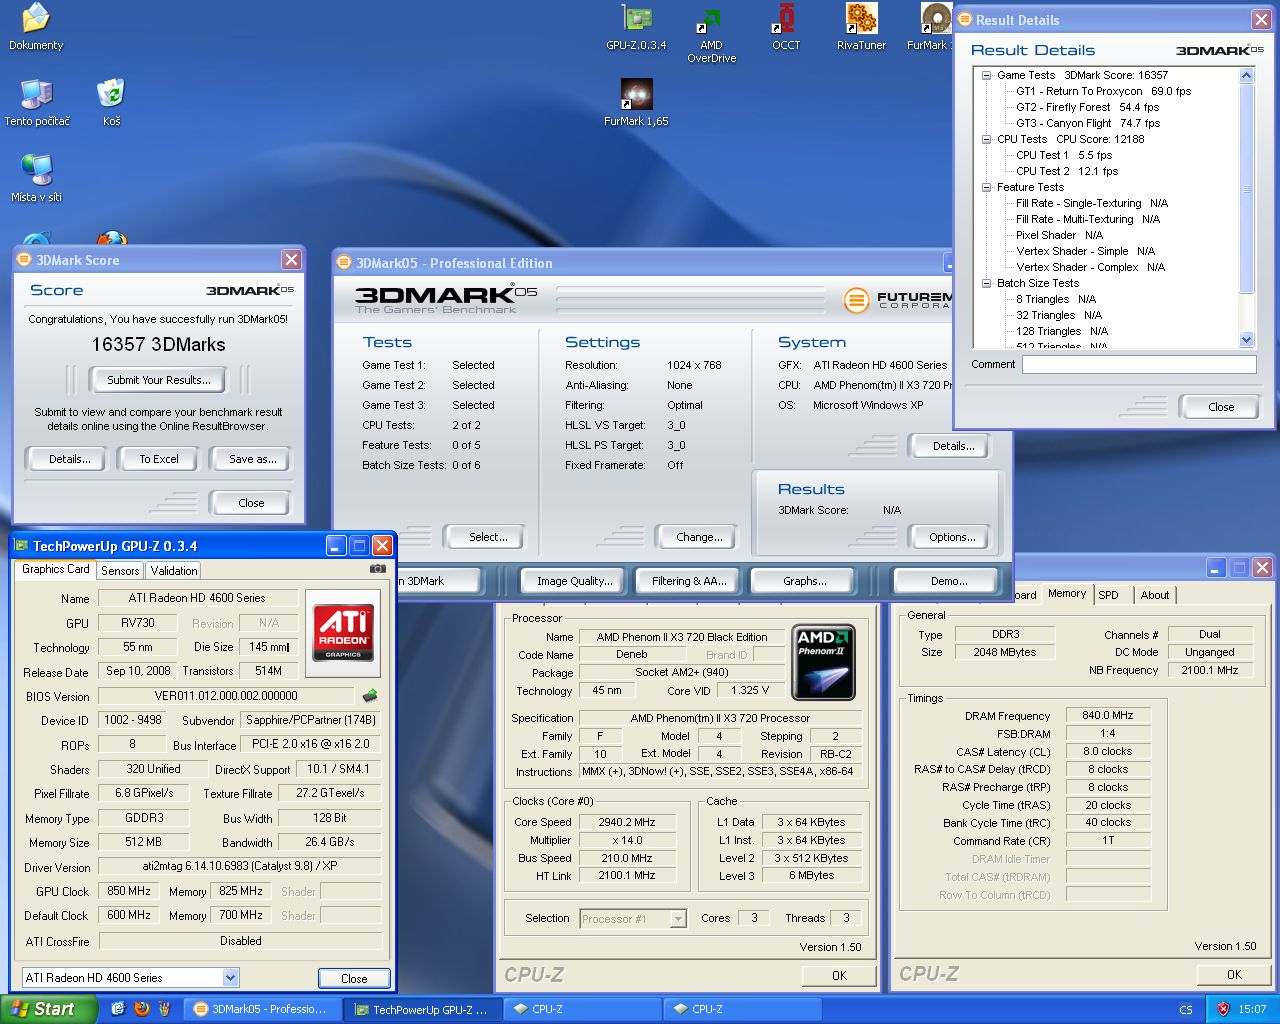Launch the RivaTuner desktop shortcut
1280x1024 pixels.
click(861, 28)
